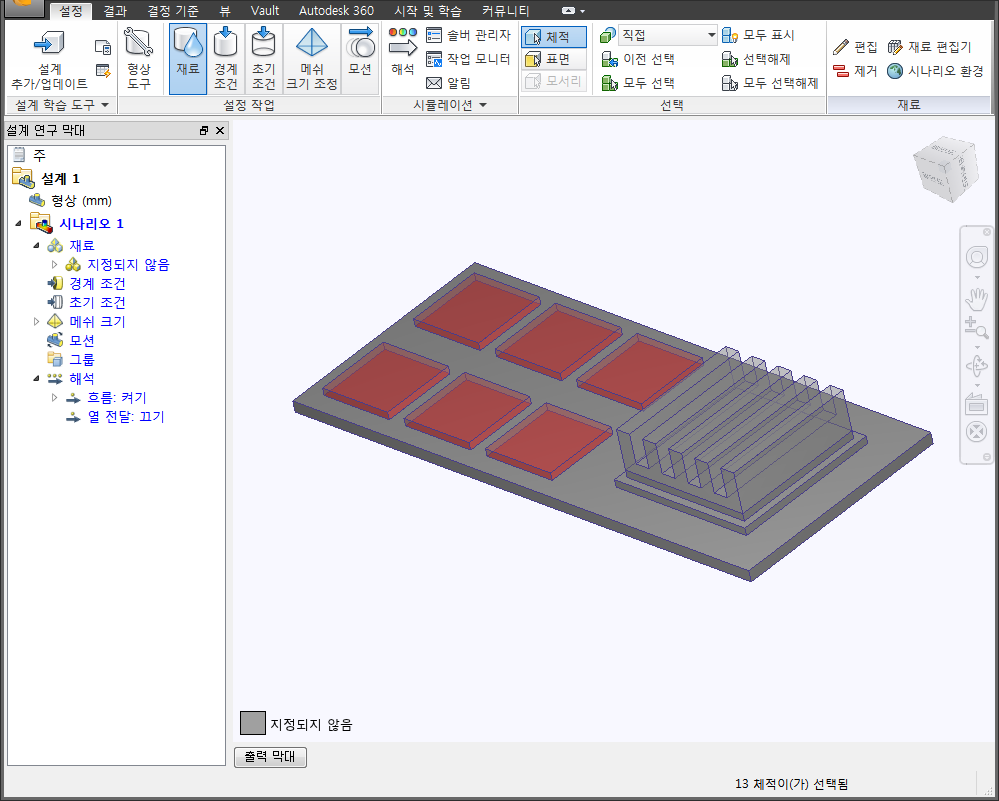Float the 설계 연구 막대 panel

point(204,130)
